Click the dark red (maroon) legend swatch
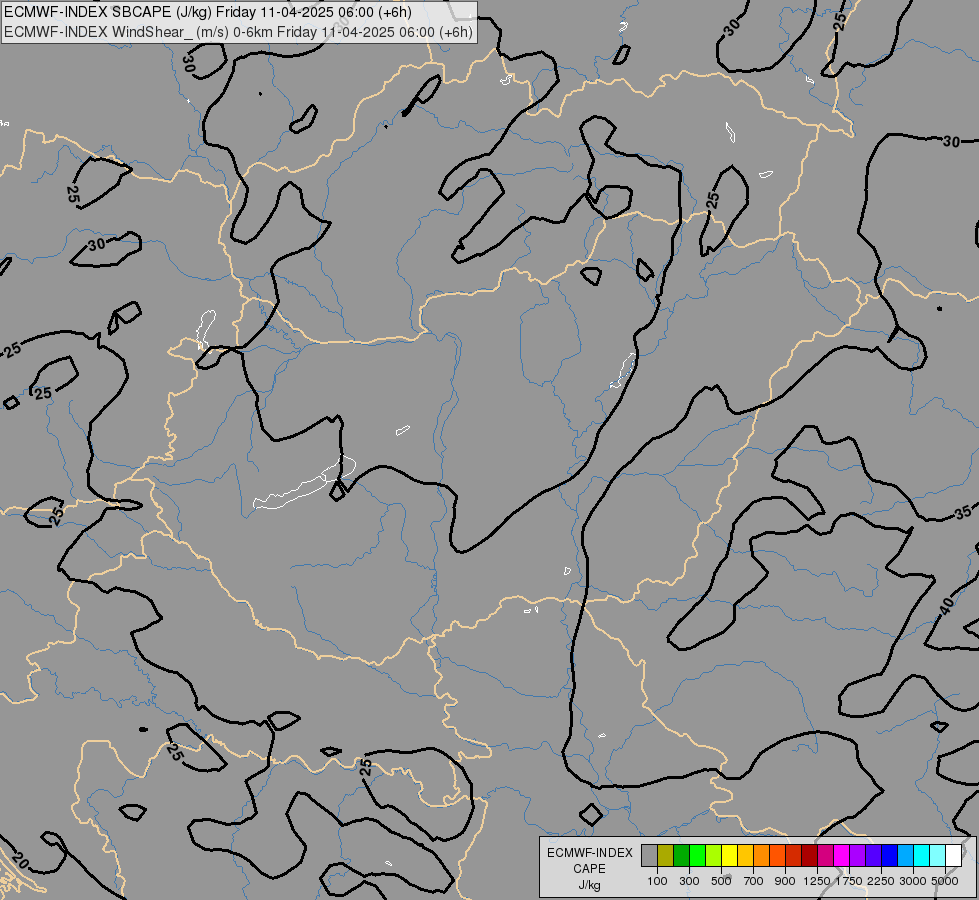Viewport: 979px width, 900px height. point(809,855)
